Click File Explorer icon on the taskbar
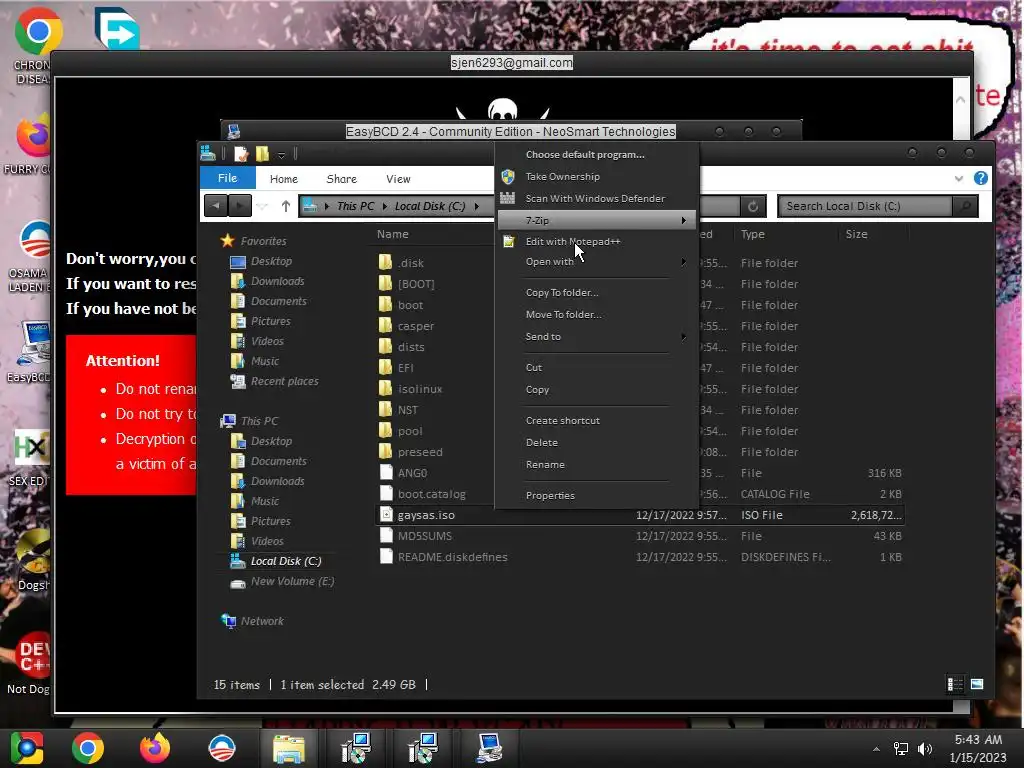 (289, 748)
